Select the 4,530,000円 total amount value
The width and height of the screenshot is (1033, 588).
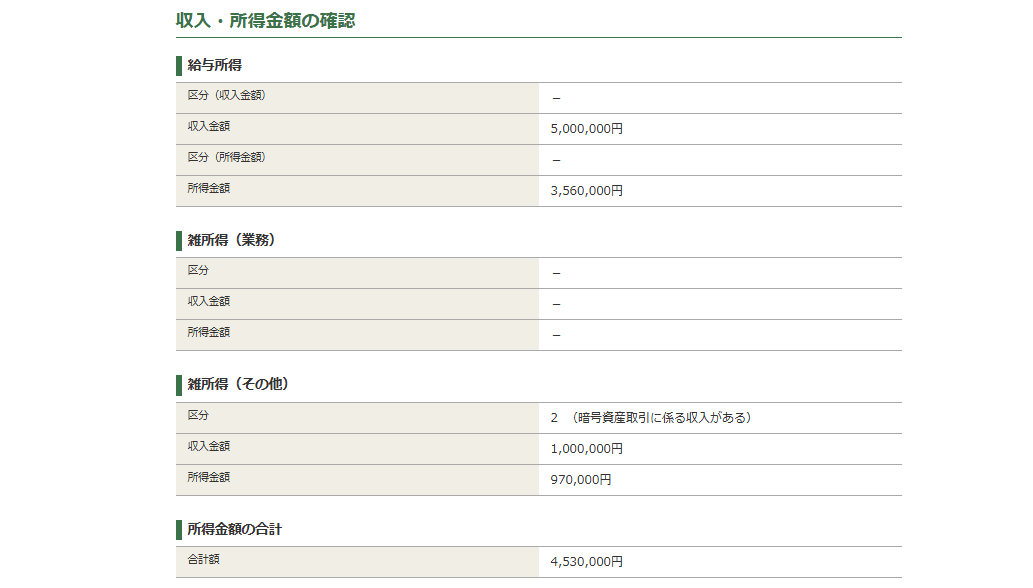coord(586,562)
